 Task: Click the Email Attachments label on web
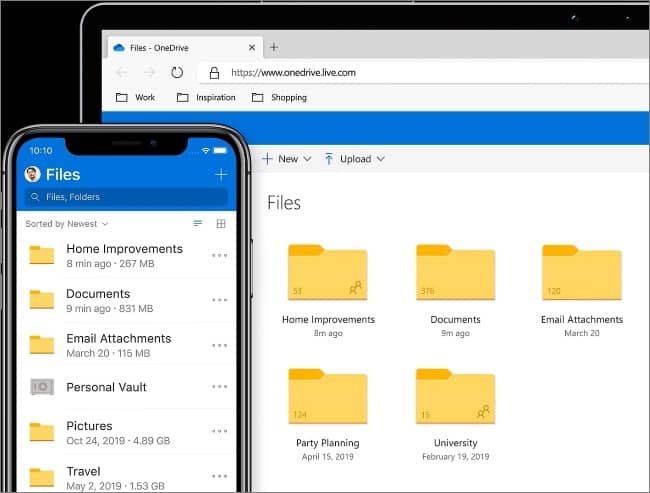coord(582,319)
